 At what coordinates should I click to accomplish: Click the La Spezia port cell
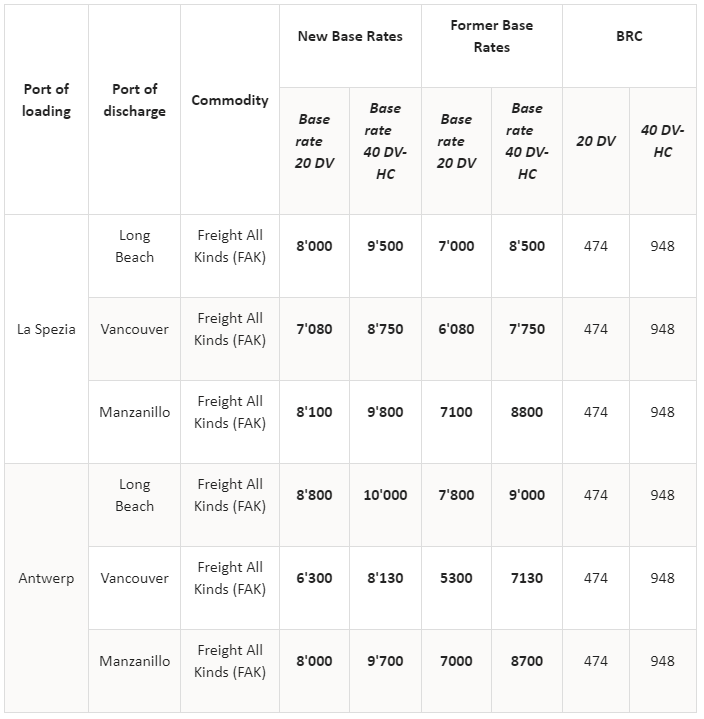tap(46, 329)
